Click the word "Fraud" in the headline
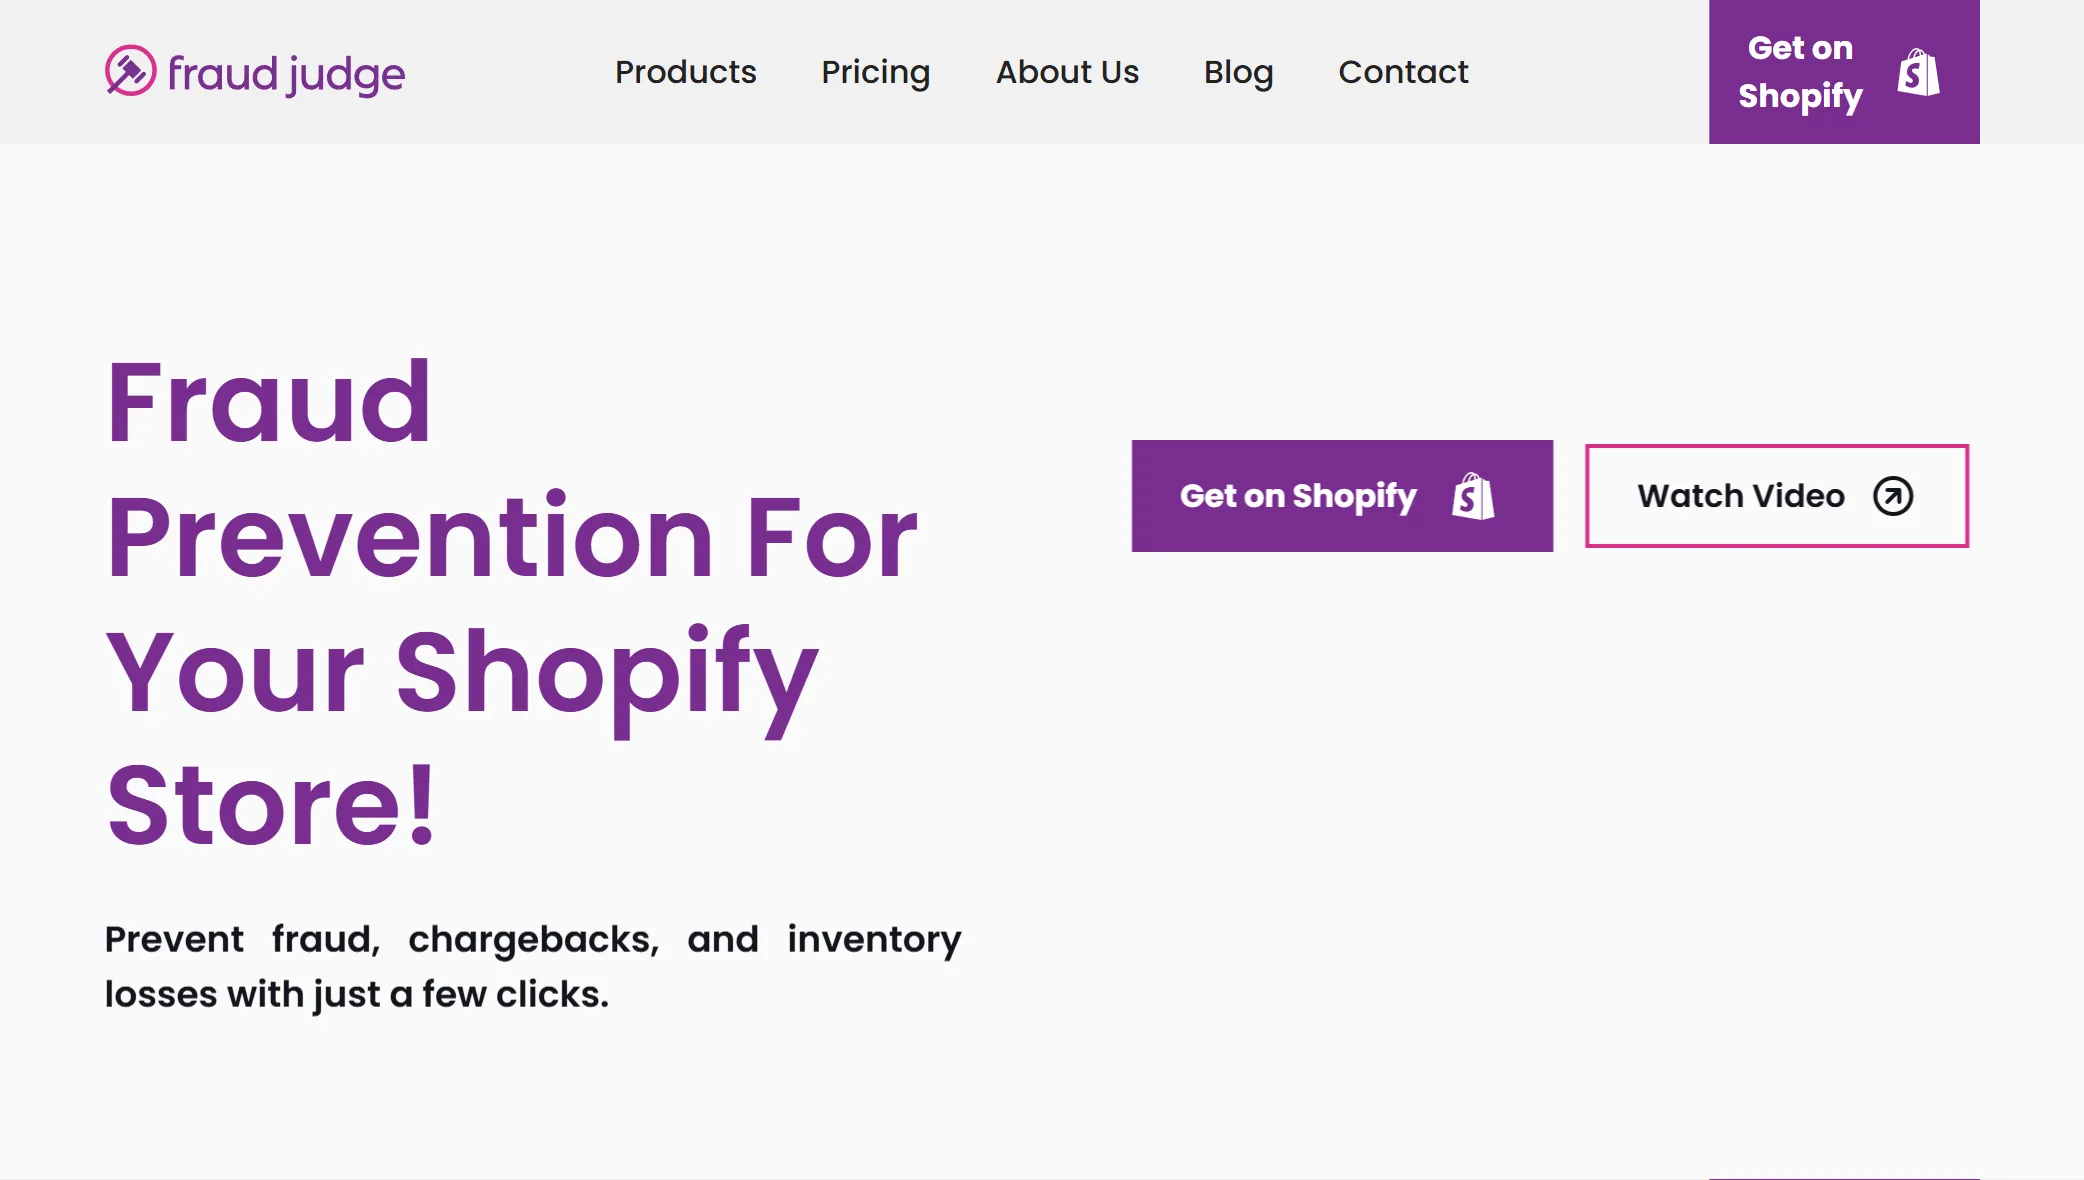 [269, 402]
